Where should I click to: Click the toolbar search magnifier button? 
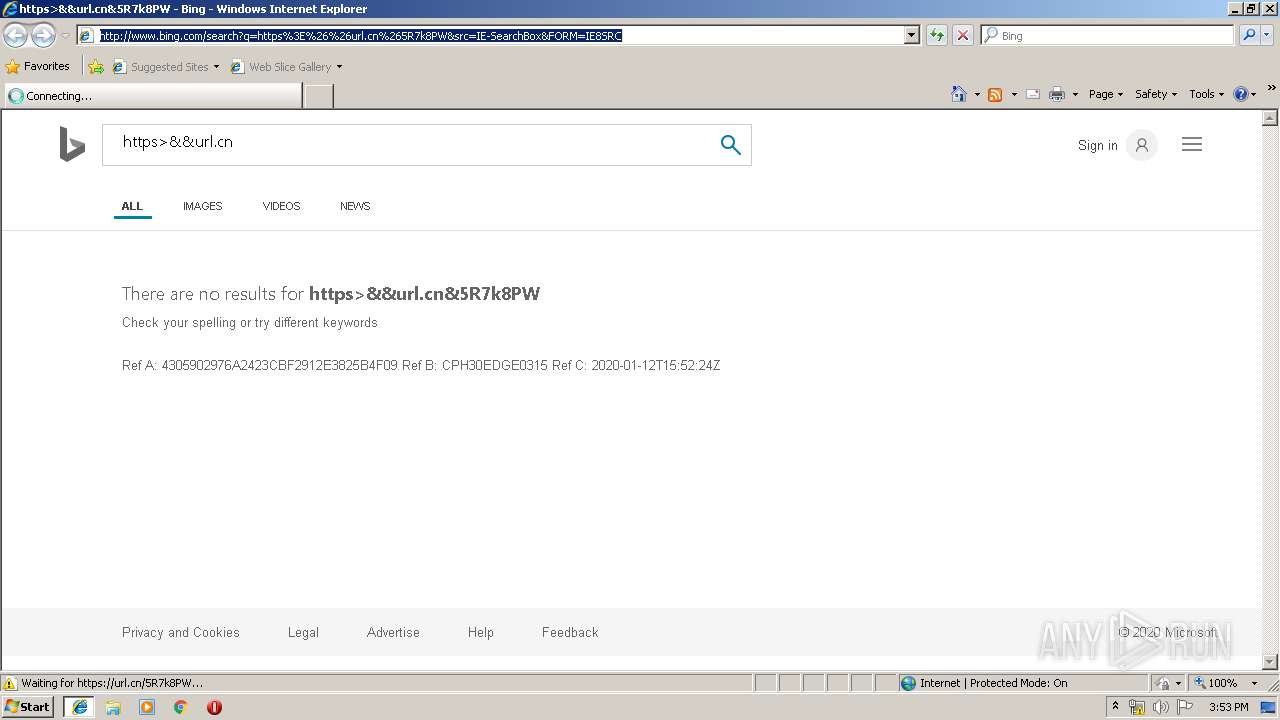click(x=1249, y=36)
